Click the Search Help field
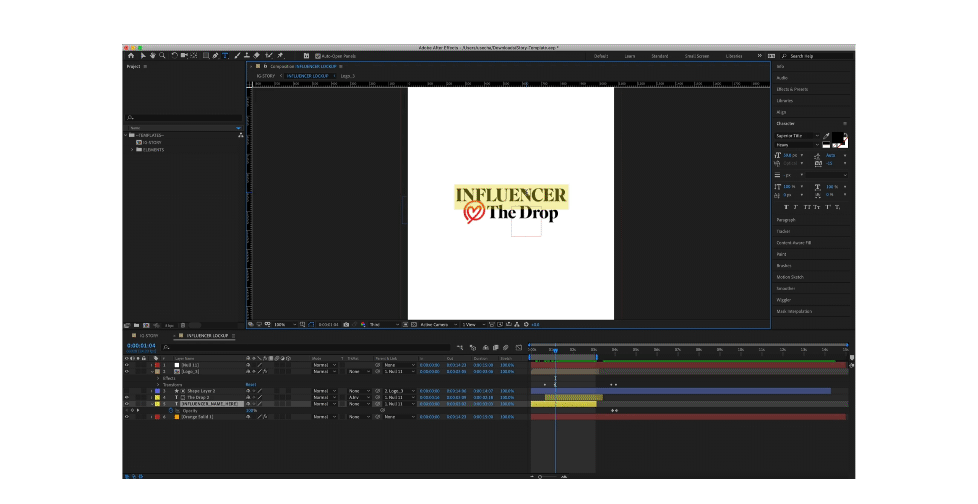This screenshot has width=978, height=504. pos(817,56)
